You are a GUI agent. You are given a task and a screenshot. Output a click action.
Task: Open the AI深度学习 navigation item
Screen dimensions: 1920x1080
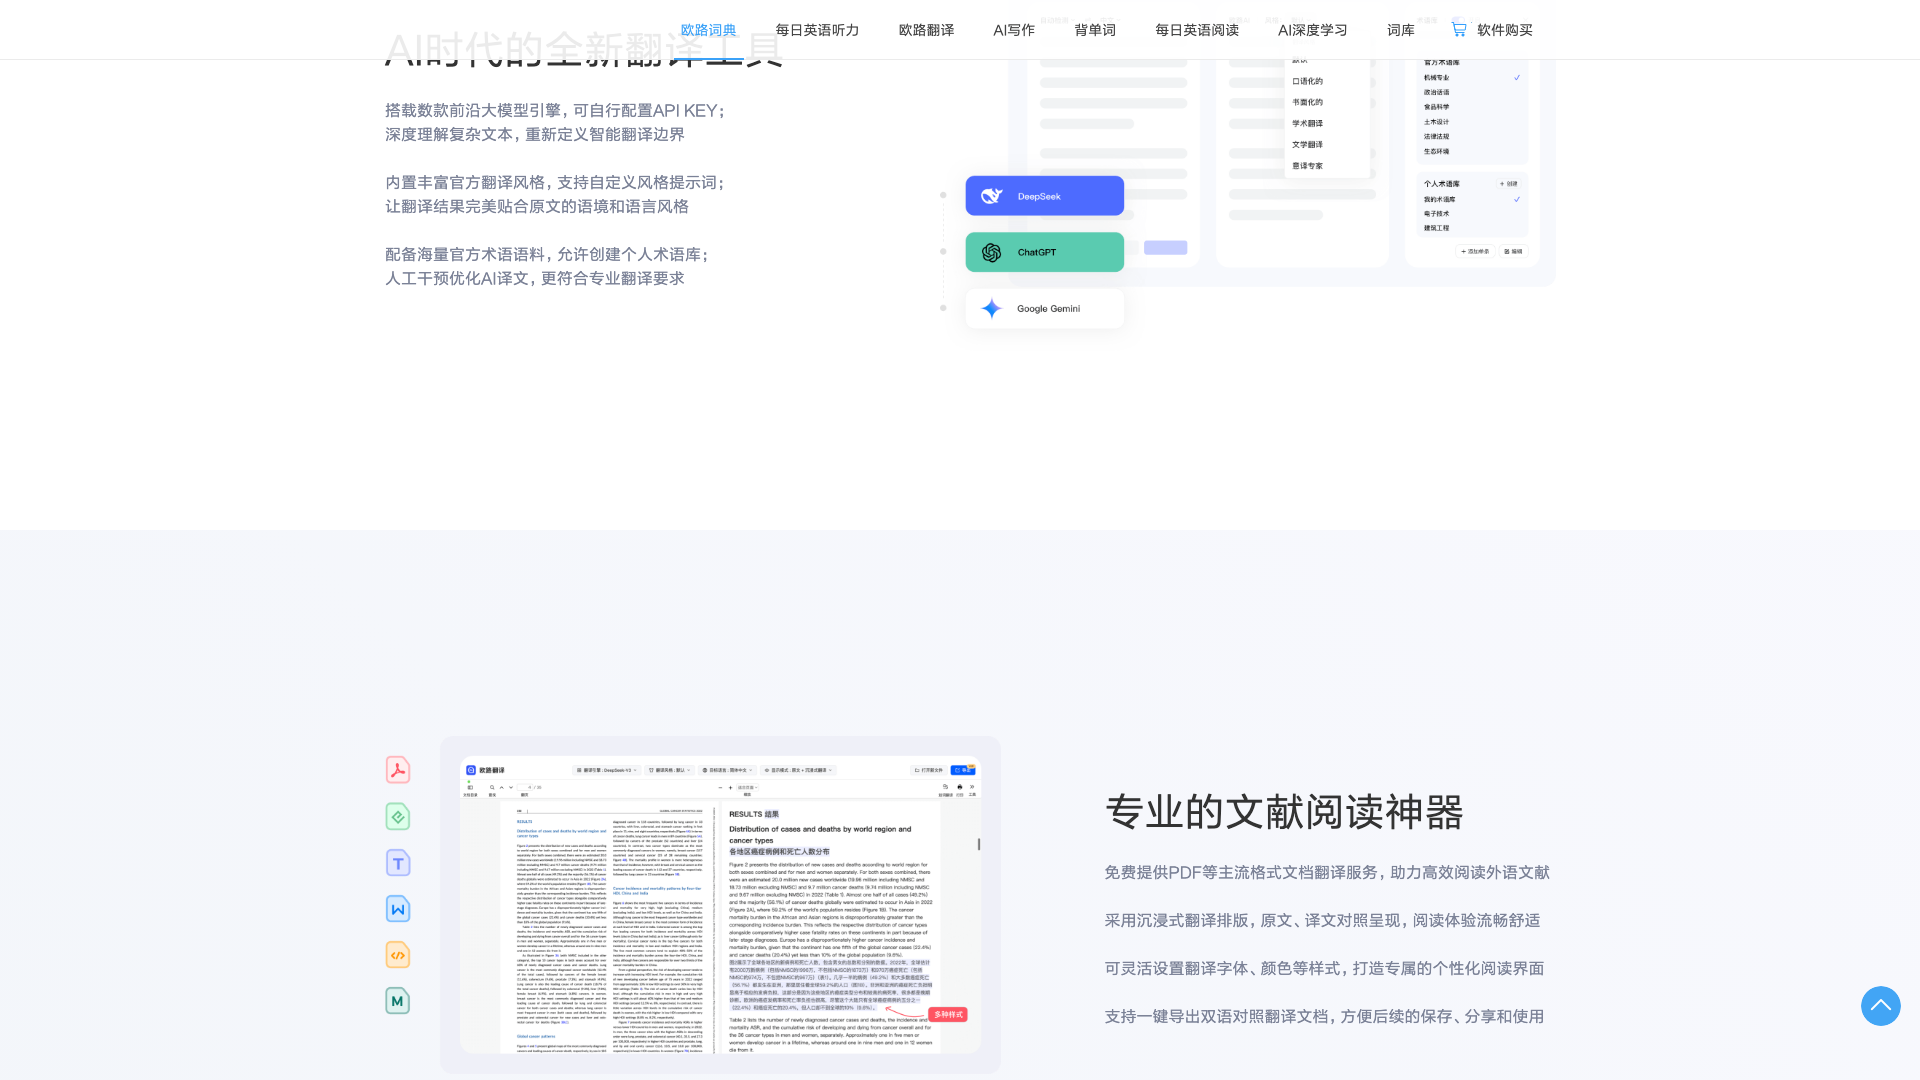click(1313, 30)
